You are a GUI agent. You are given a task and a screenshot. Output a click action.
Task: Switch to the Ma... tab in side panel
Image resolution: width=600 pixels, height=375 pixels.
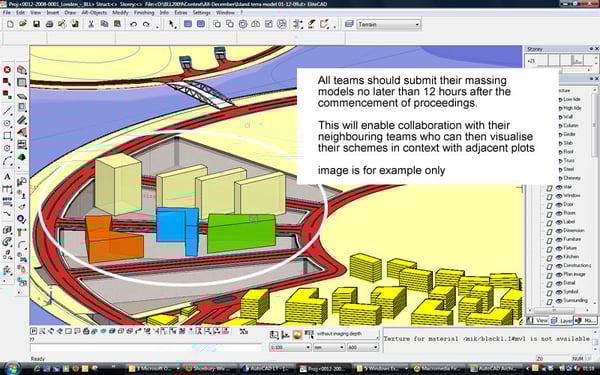[x=585, y=321]
